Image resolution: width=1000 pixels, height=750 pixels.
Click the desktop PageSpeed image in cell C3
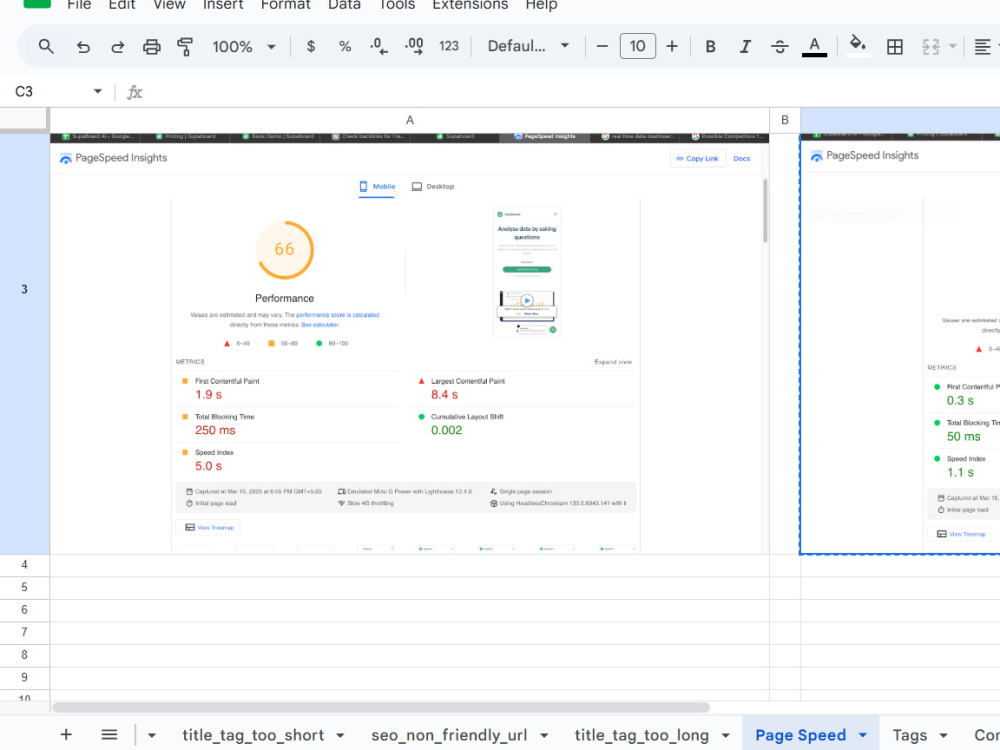(900, 344)
